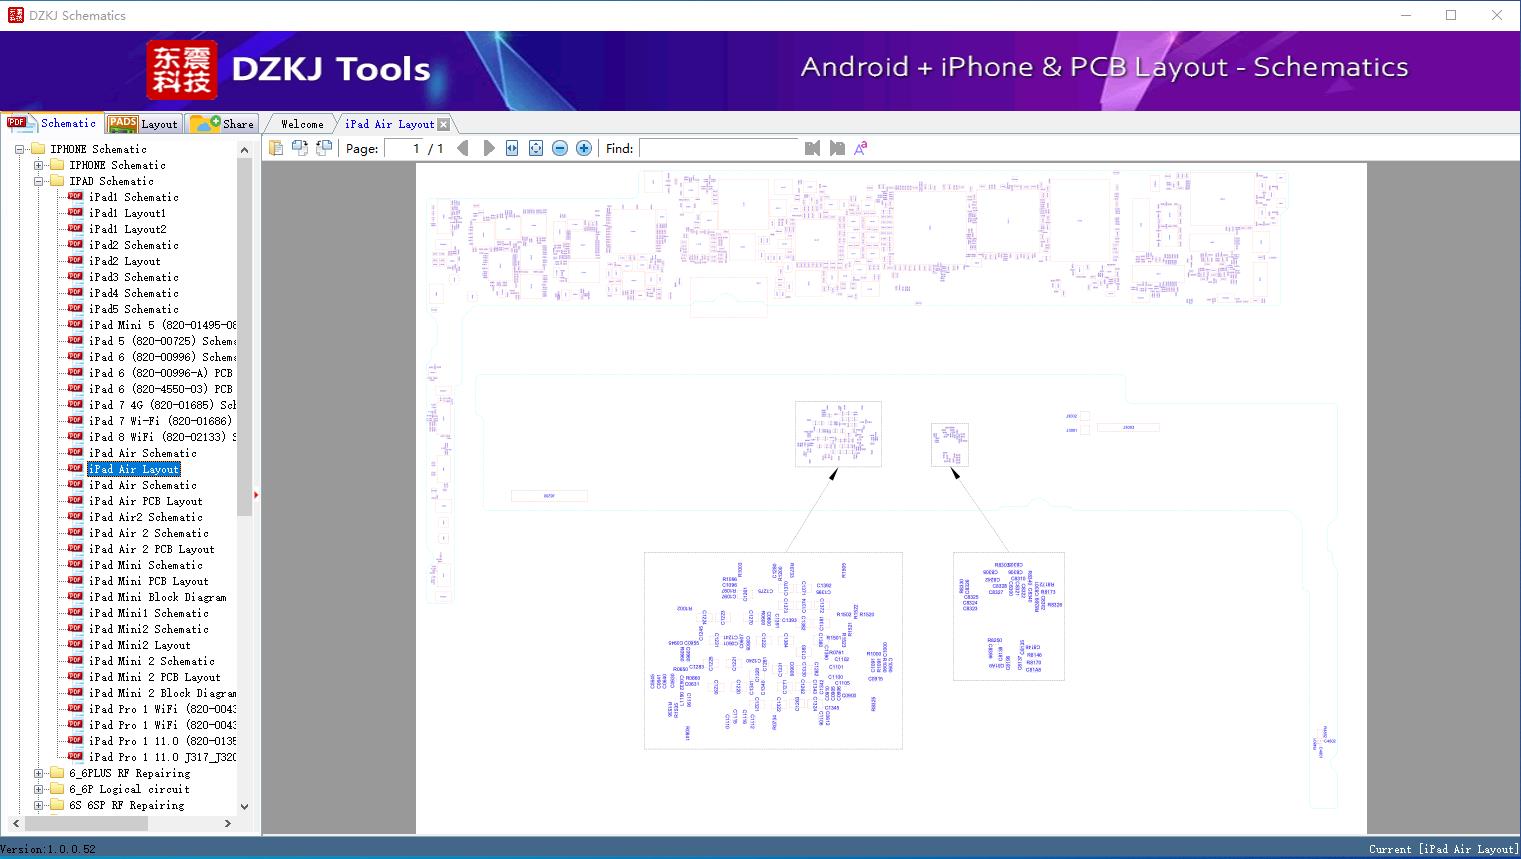1521x859 pixels.
Task: Open iPad1 Schematic file
Action: (133, 198)
